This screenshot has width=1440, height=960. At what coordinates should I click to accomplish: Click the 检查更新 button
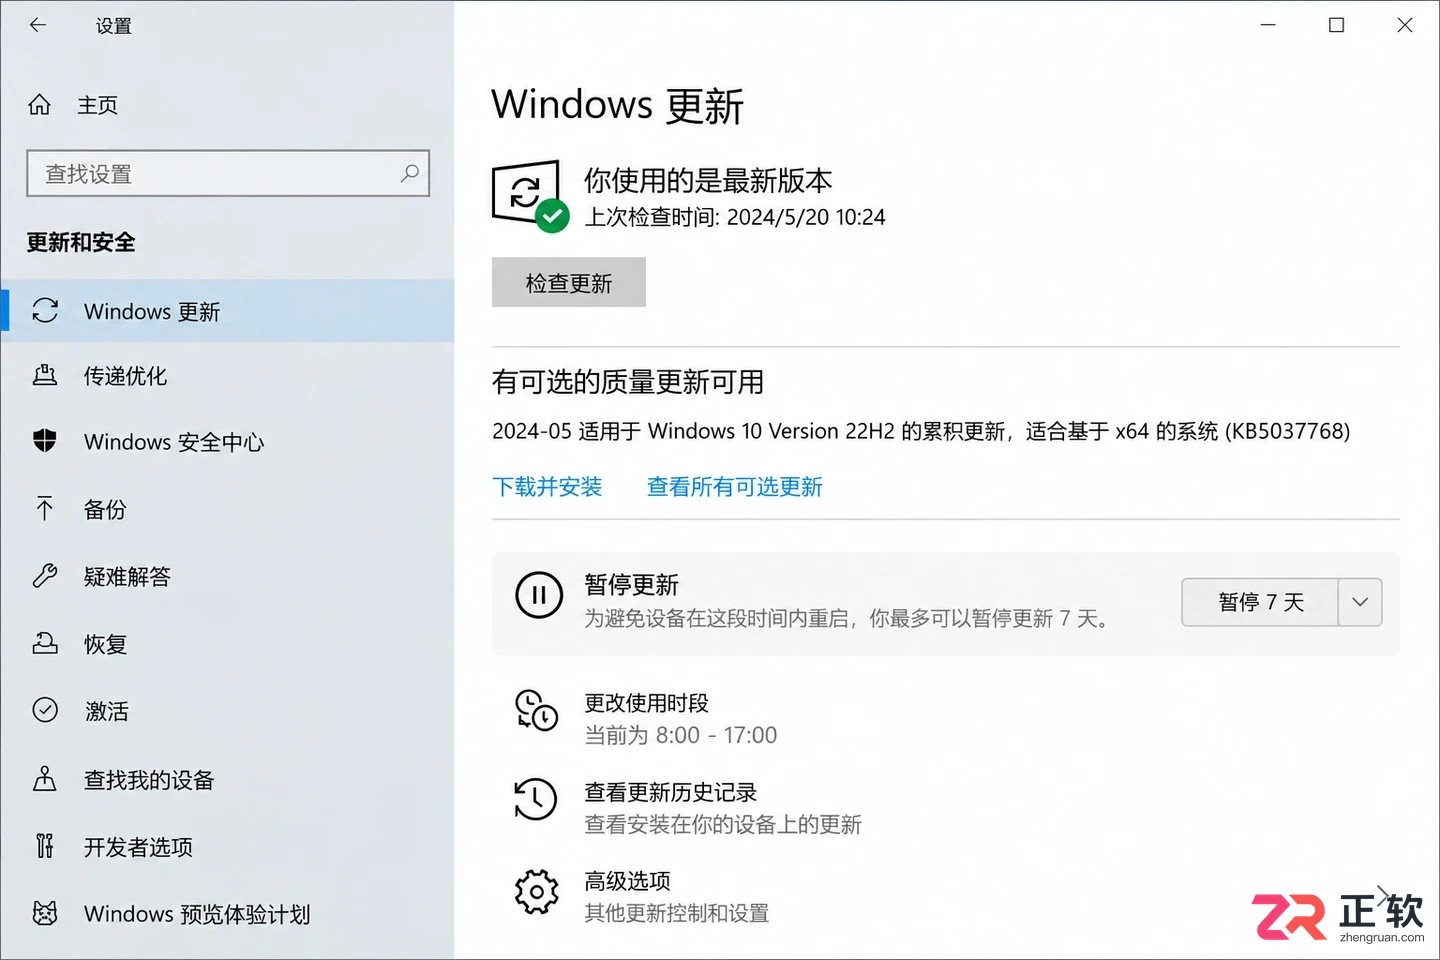coord(569,282)
